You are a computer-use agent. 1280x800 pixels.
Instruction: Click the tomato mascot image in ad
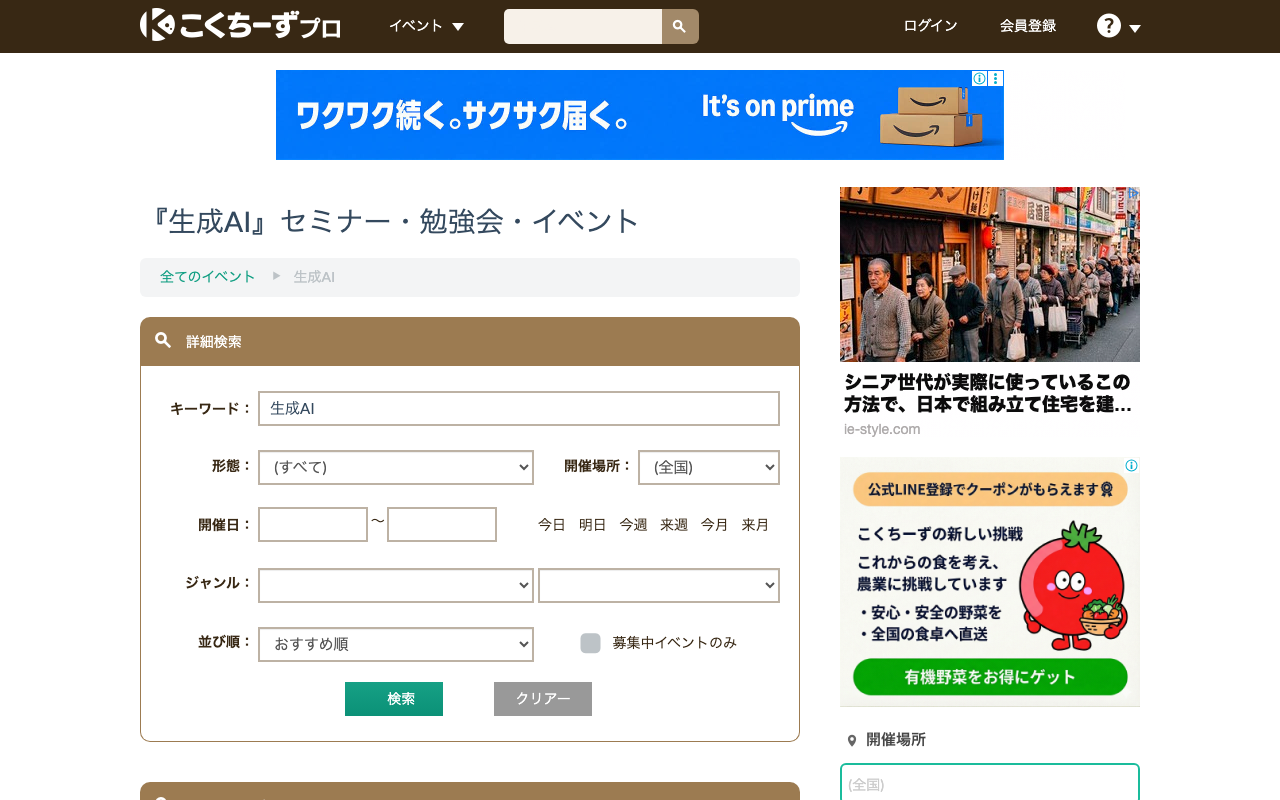point(1073,585)
